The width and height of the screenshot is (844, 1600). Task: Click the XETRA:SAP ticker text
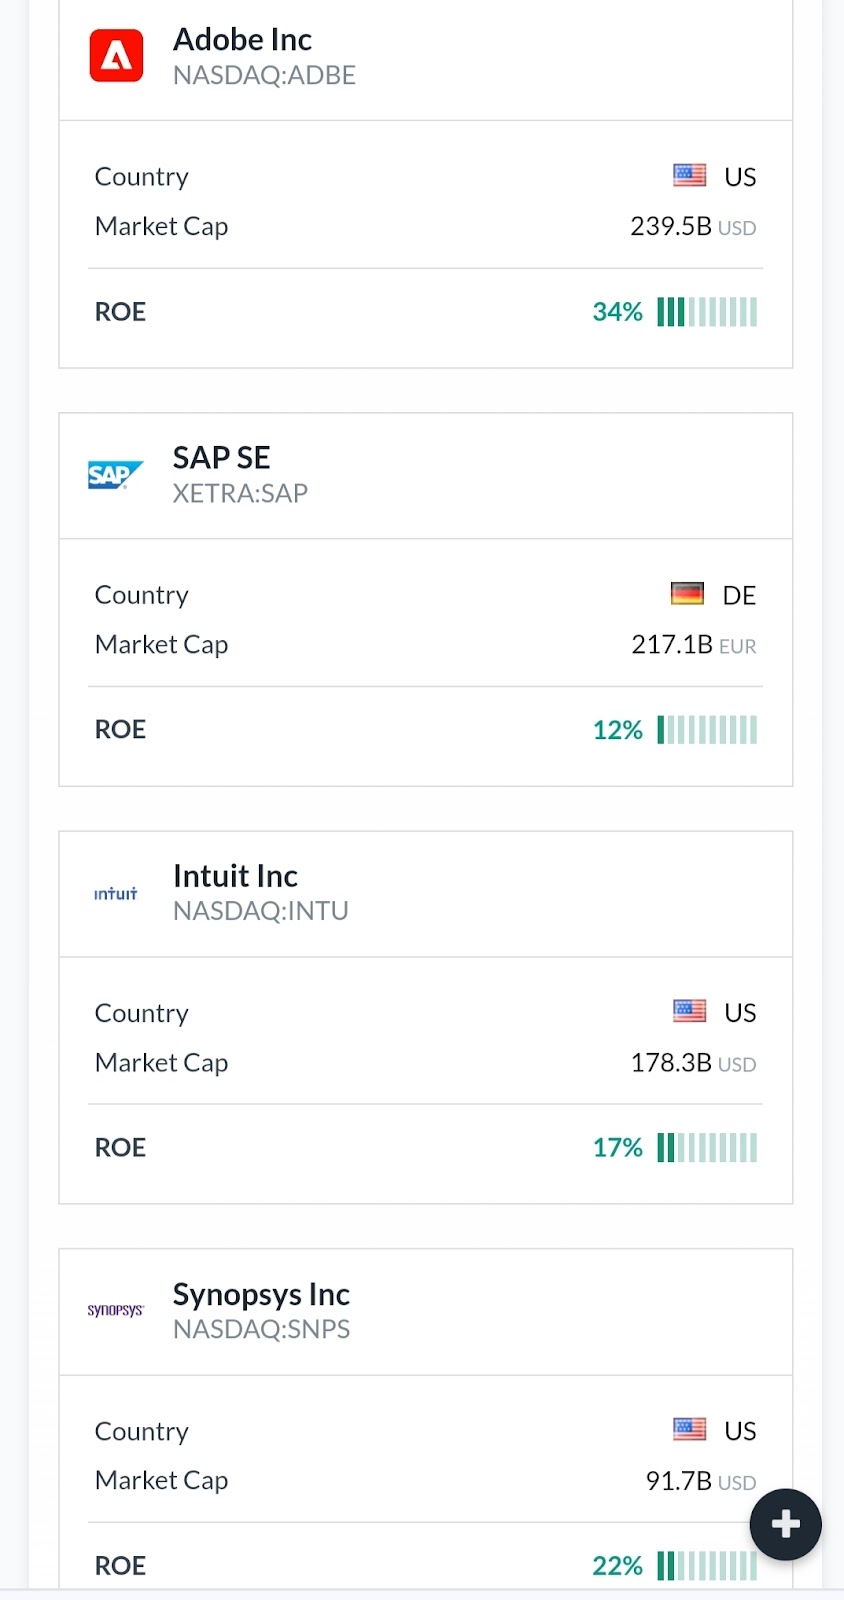coord(240,494)
